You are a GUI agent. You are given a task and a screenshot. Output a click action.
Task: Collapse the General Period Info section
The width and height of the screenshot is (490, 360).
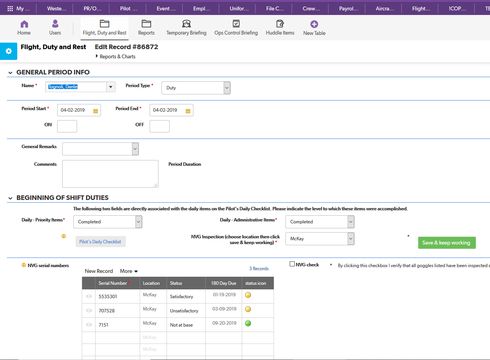coord(10,72)
